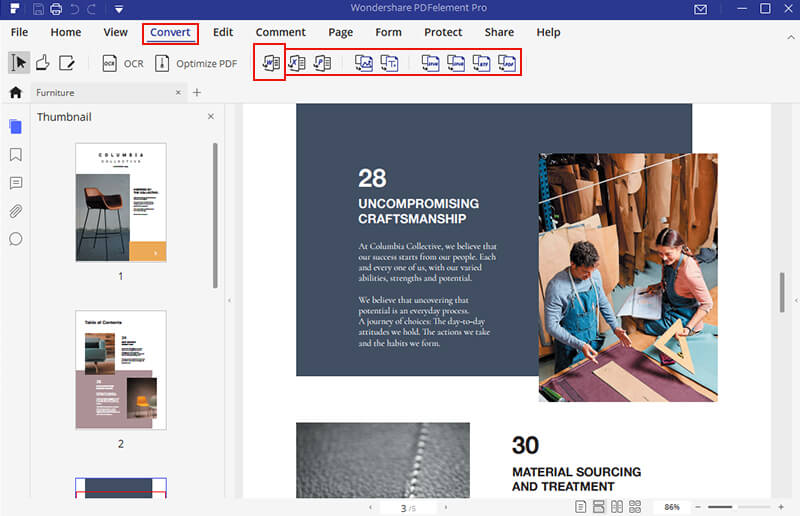Click Optimize PDF

coord(196,63)
